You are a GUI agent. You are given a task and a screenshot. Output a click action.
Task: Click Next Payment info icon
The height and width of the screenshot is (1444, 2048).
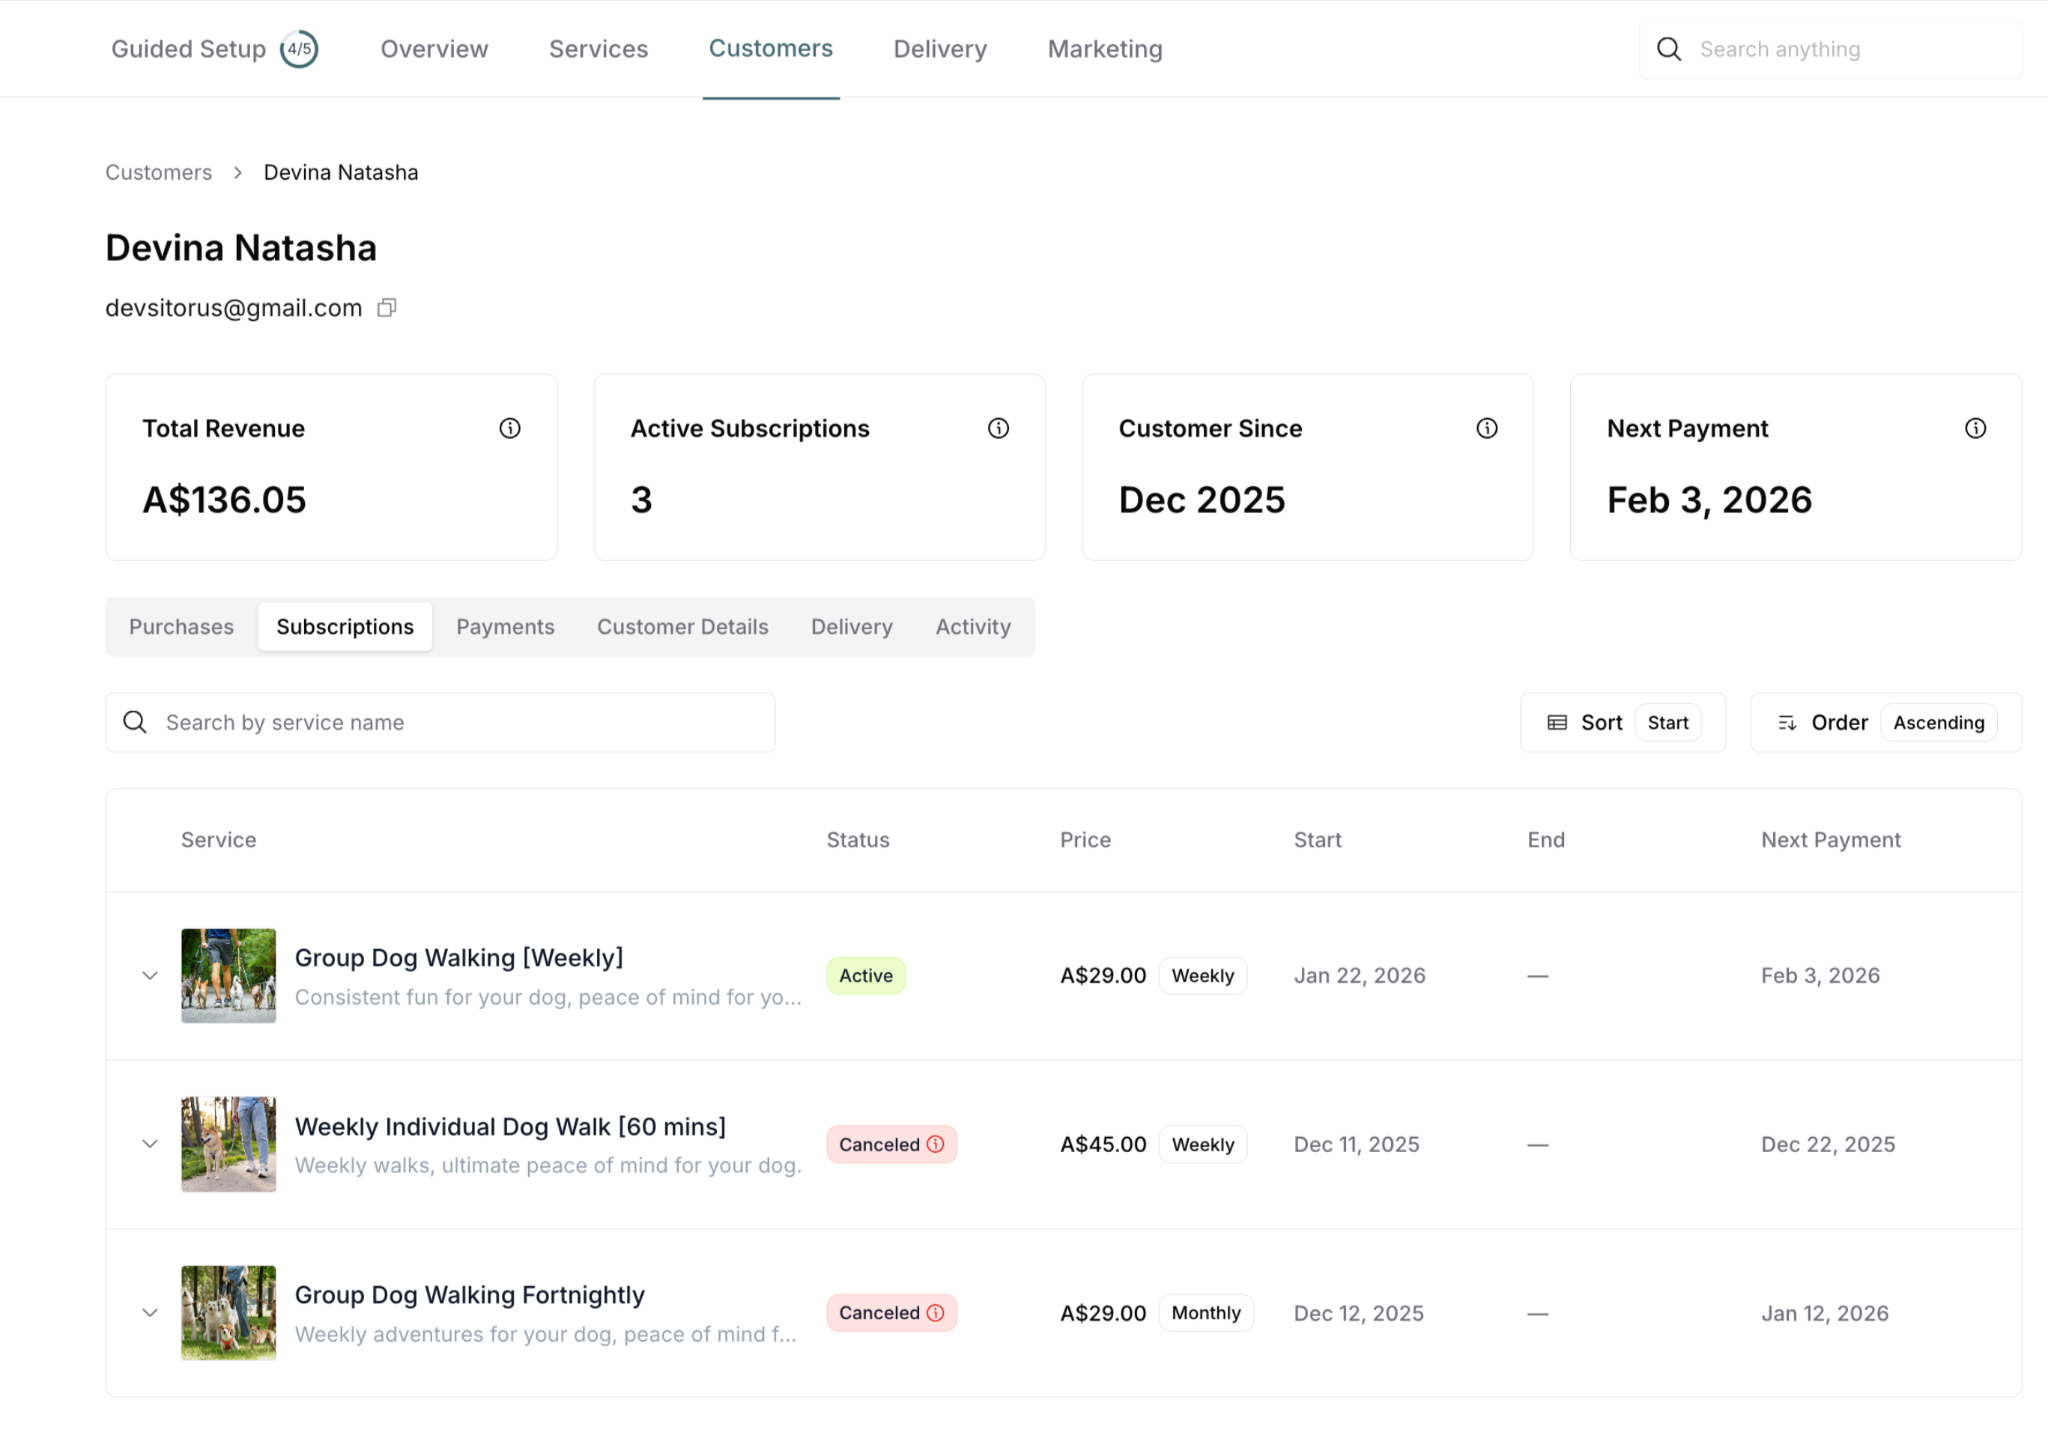(1975, 429)
